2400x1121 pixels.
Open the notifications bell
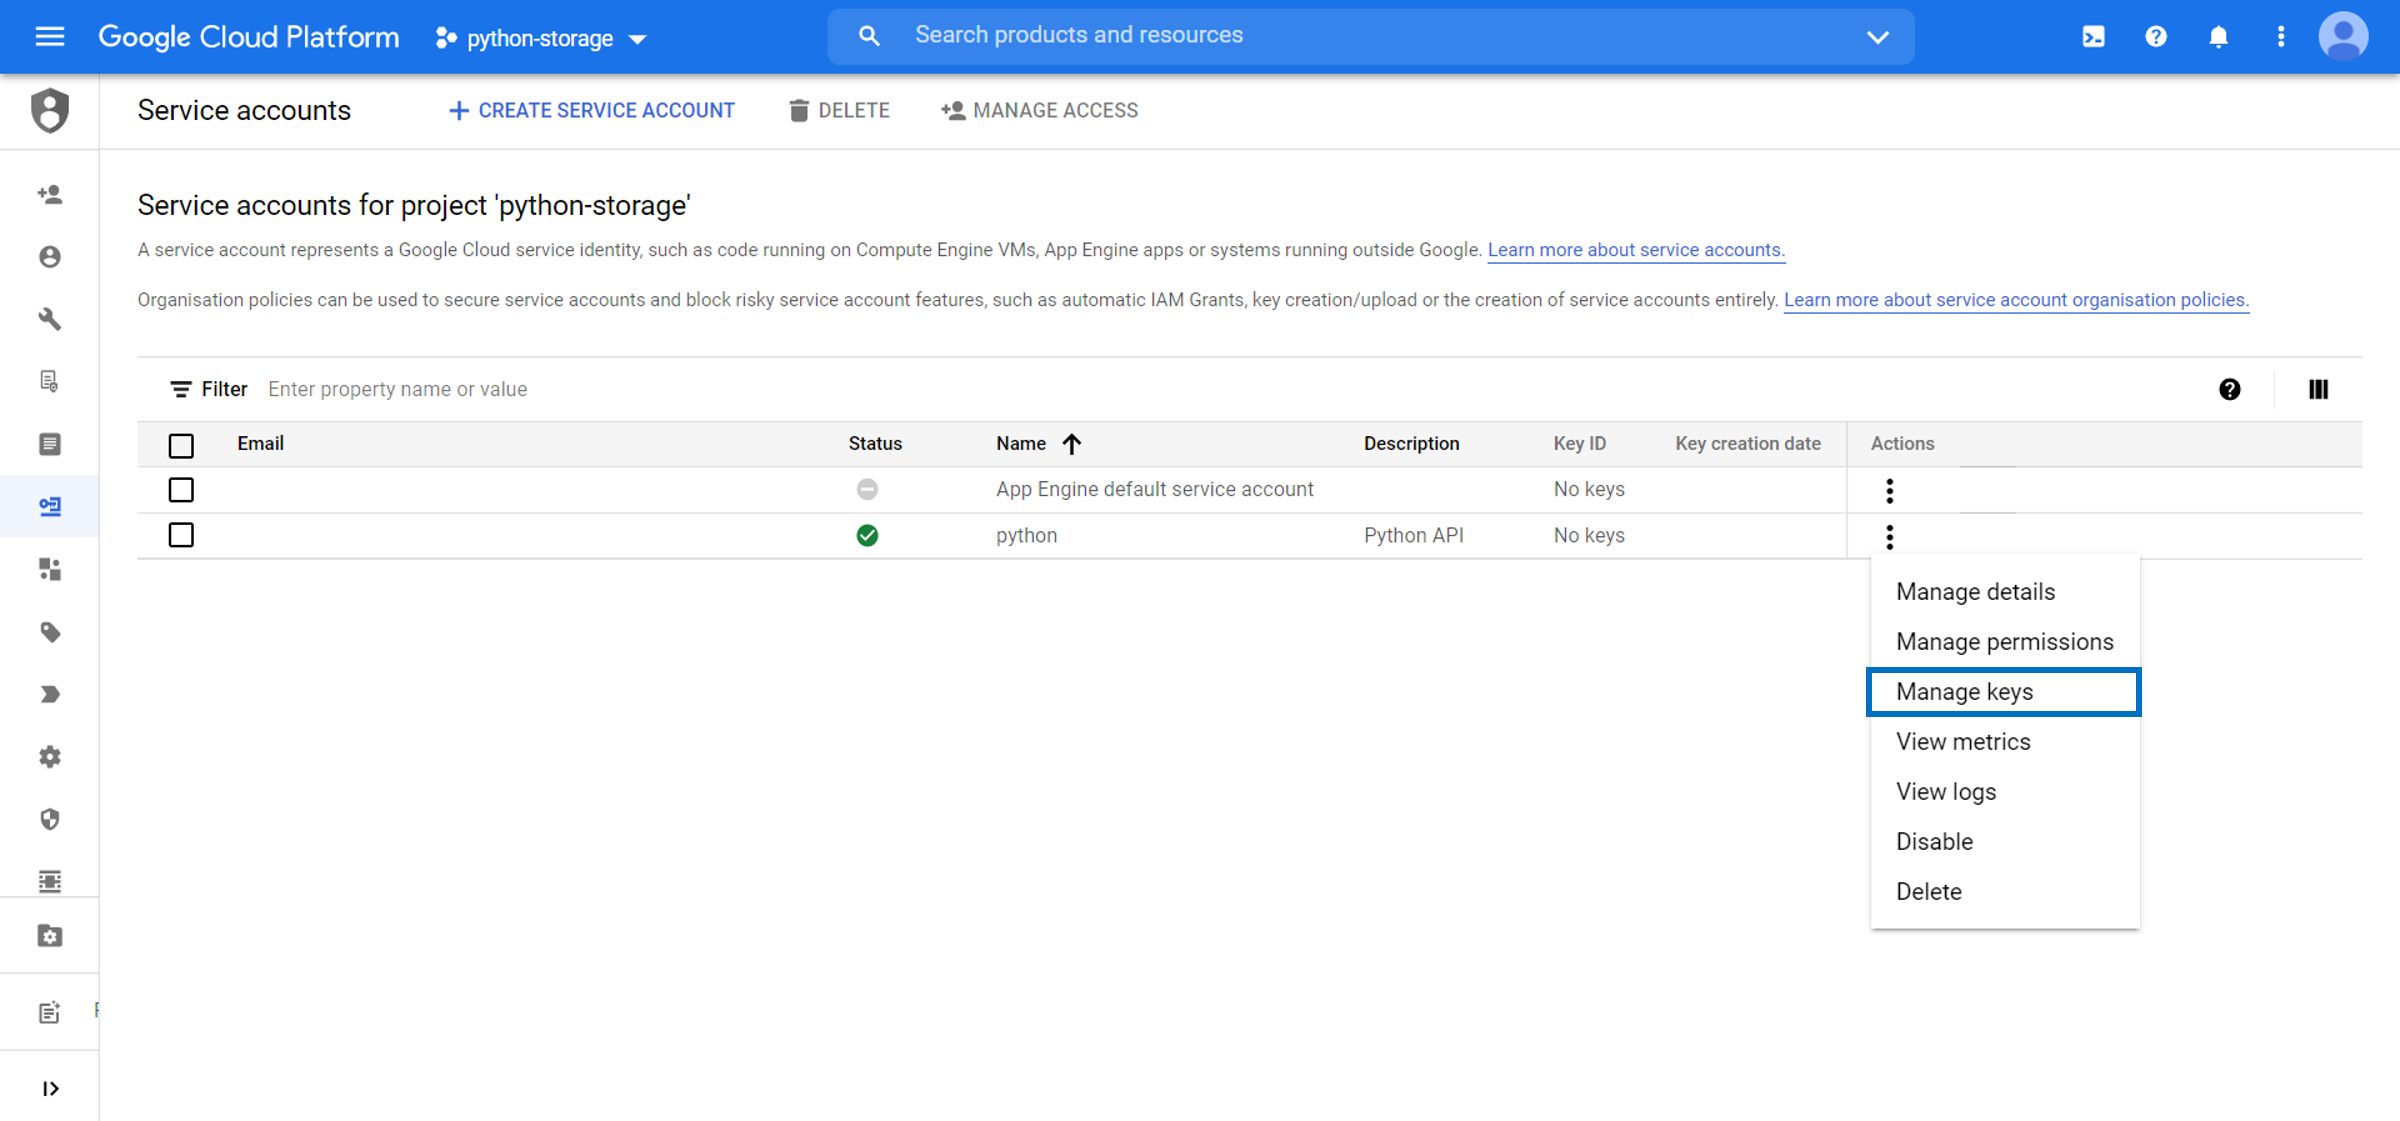click(2218, 37)
